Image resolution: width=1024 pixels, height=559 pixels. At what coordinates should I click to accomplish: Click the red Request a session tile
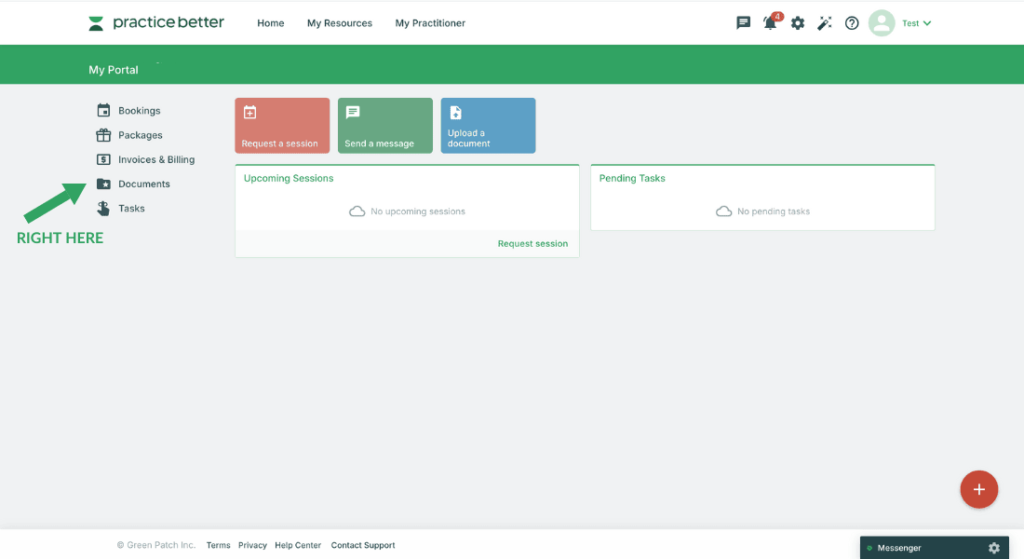click(x=282, y=126)
